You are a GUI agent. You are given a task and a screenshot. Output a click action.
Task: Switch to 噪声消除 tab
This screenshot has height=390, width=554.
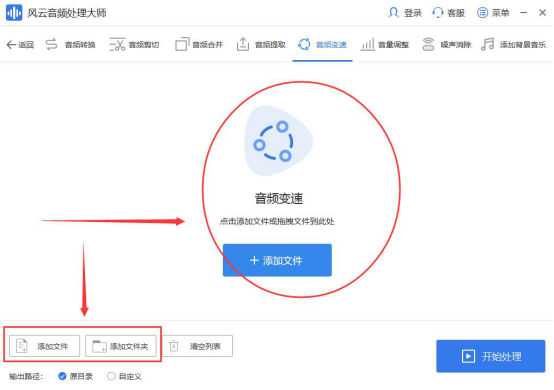(x=456, y=45)
